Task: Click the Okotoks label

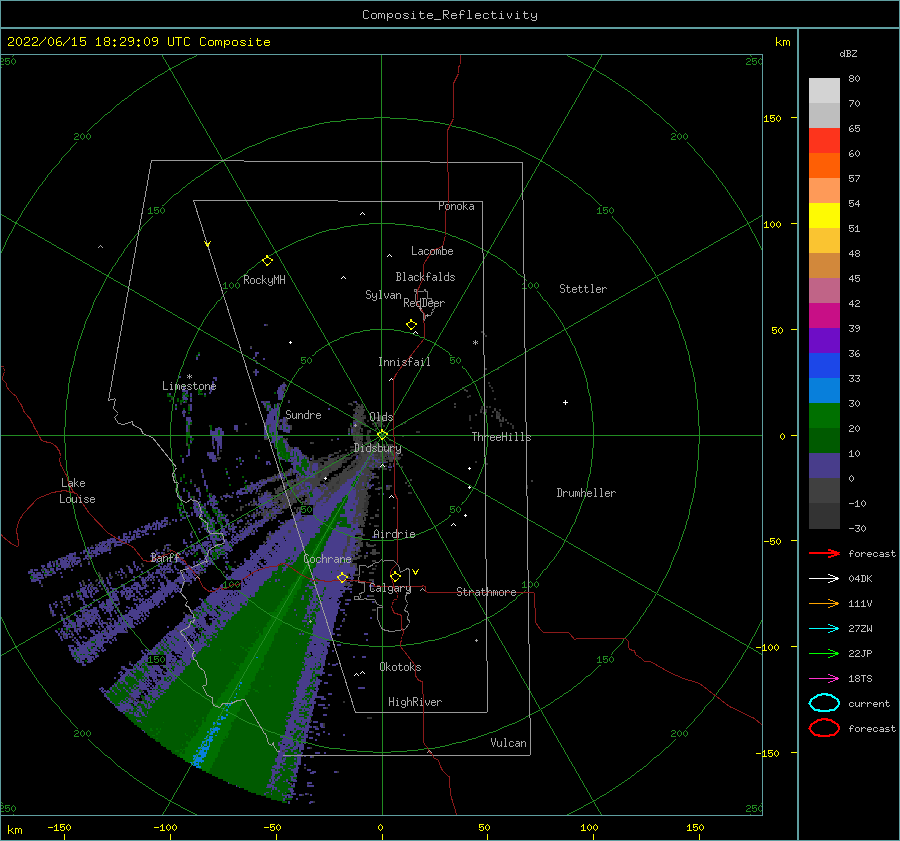Action: tap(400, 667)
